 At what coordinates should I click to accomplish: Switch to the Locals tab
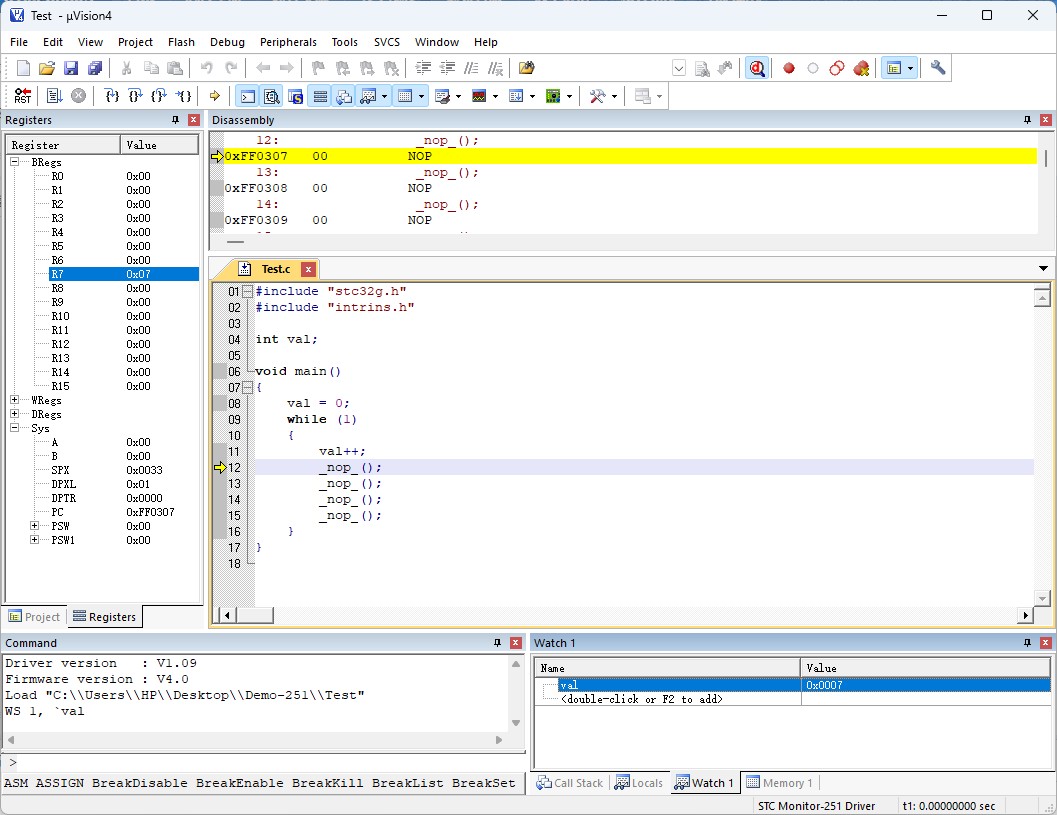click(x=639, y=783)
